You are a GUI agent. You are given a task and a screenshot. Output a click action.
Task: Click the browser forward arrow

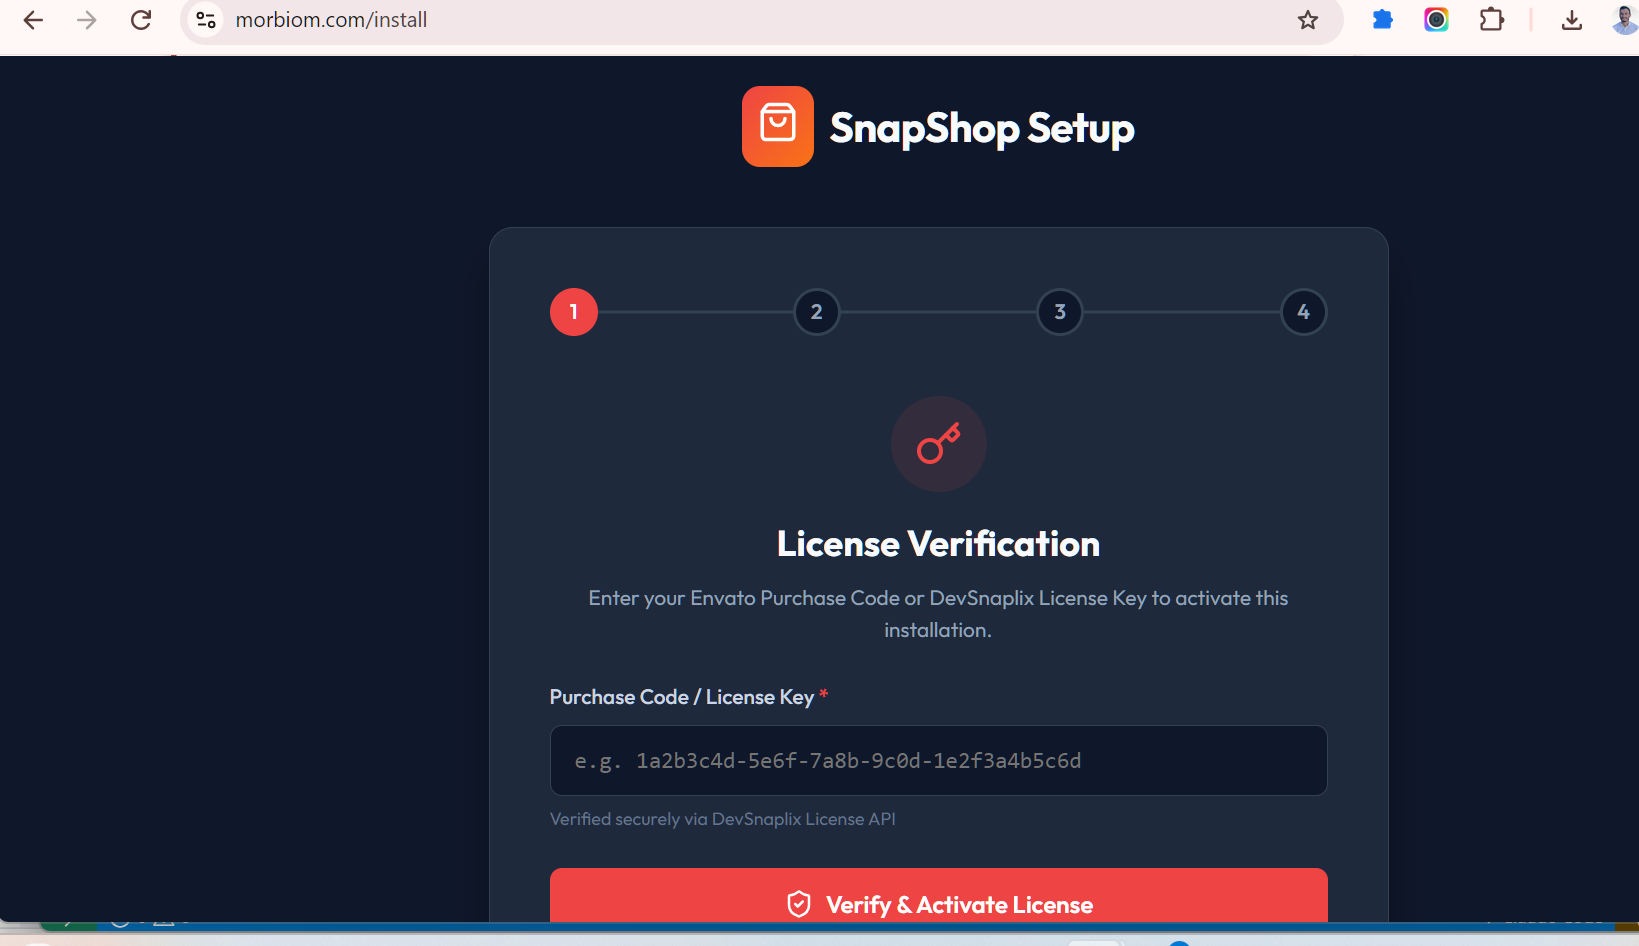(87, 20)
